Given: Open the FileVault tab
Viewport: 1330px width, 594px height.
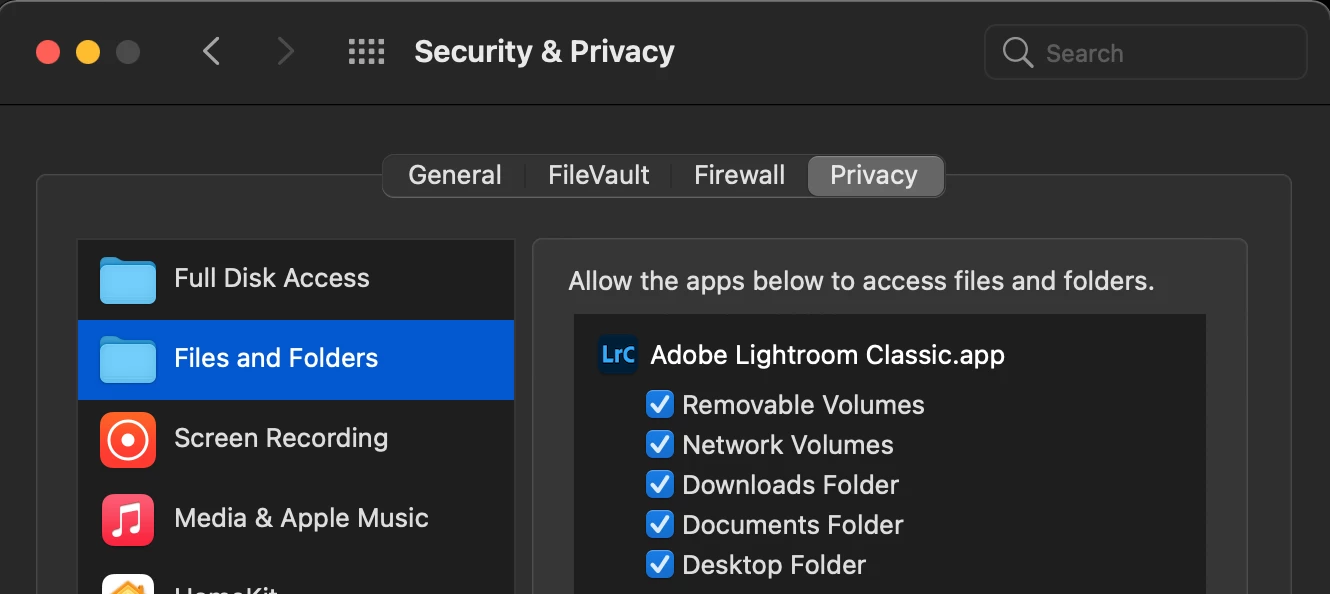Looking at the screenshot, I should [598, 176].
